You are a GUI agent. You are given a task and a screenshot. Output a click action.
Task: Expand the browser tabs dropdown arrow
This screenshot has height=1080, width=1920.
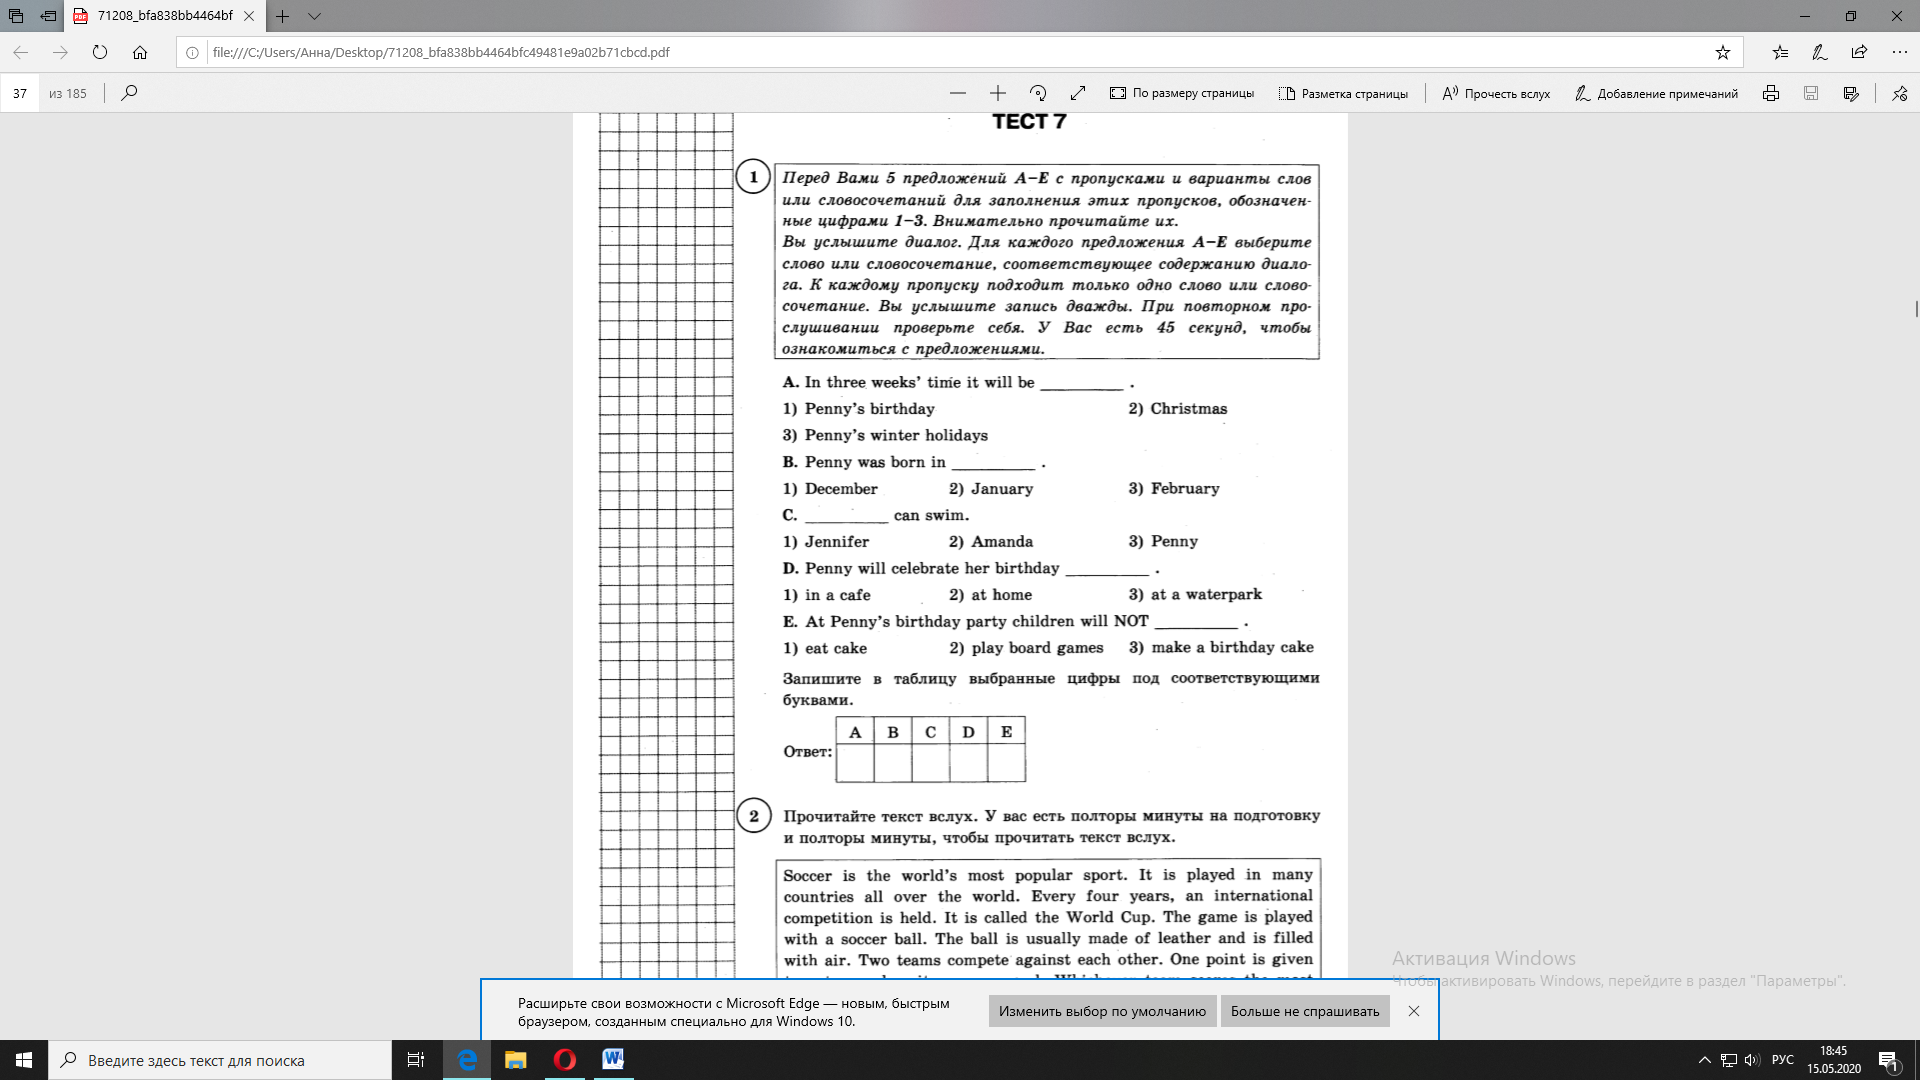coord(313,16)
